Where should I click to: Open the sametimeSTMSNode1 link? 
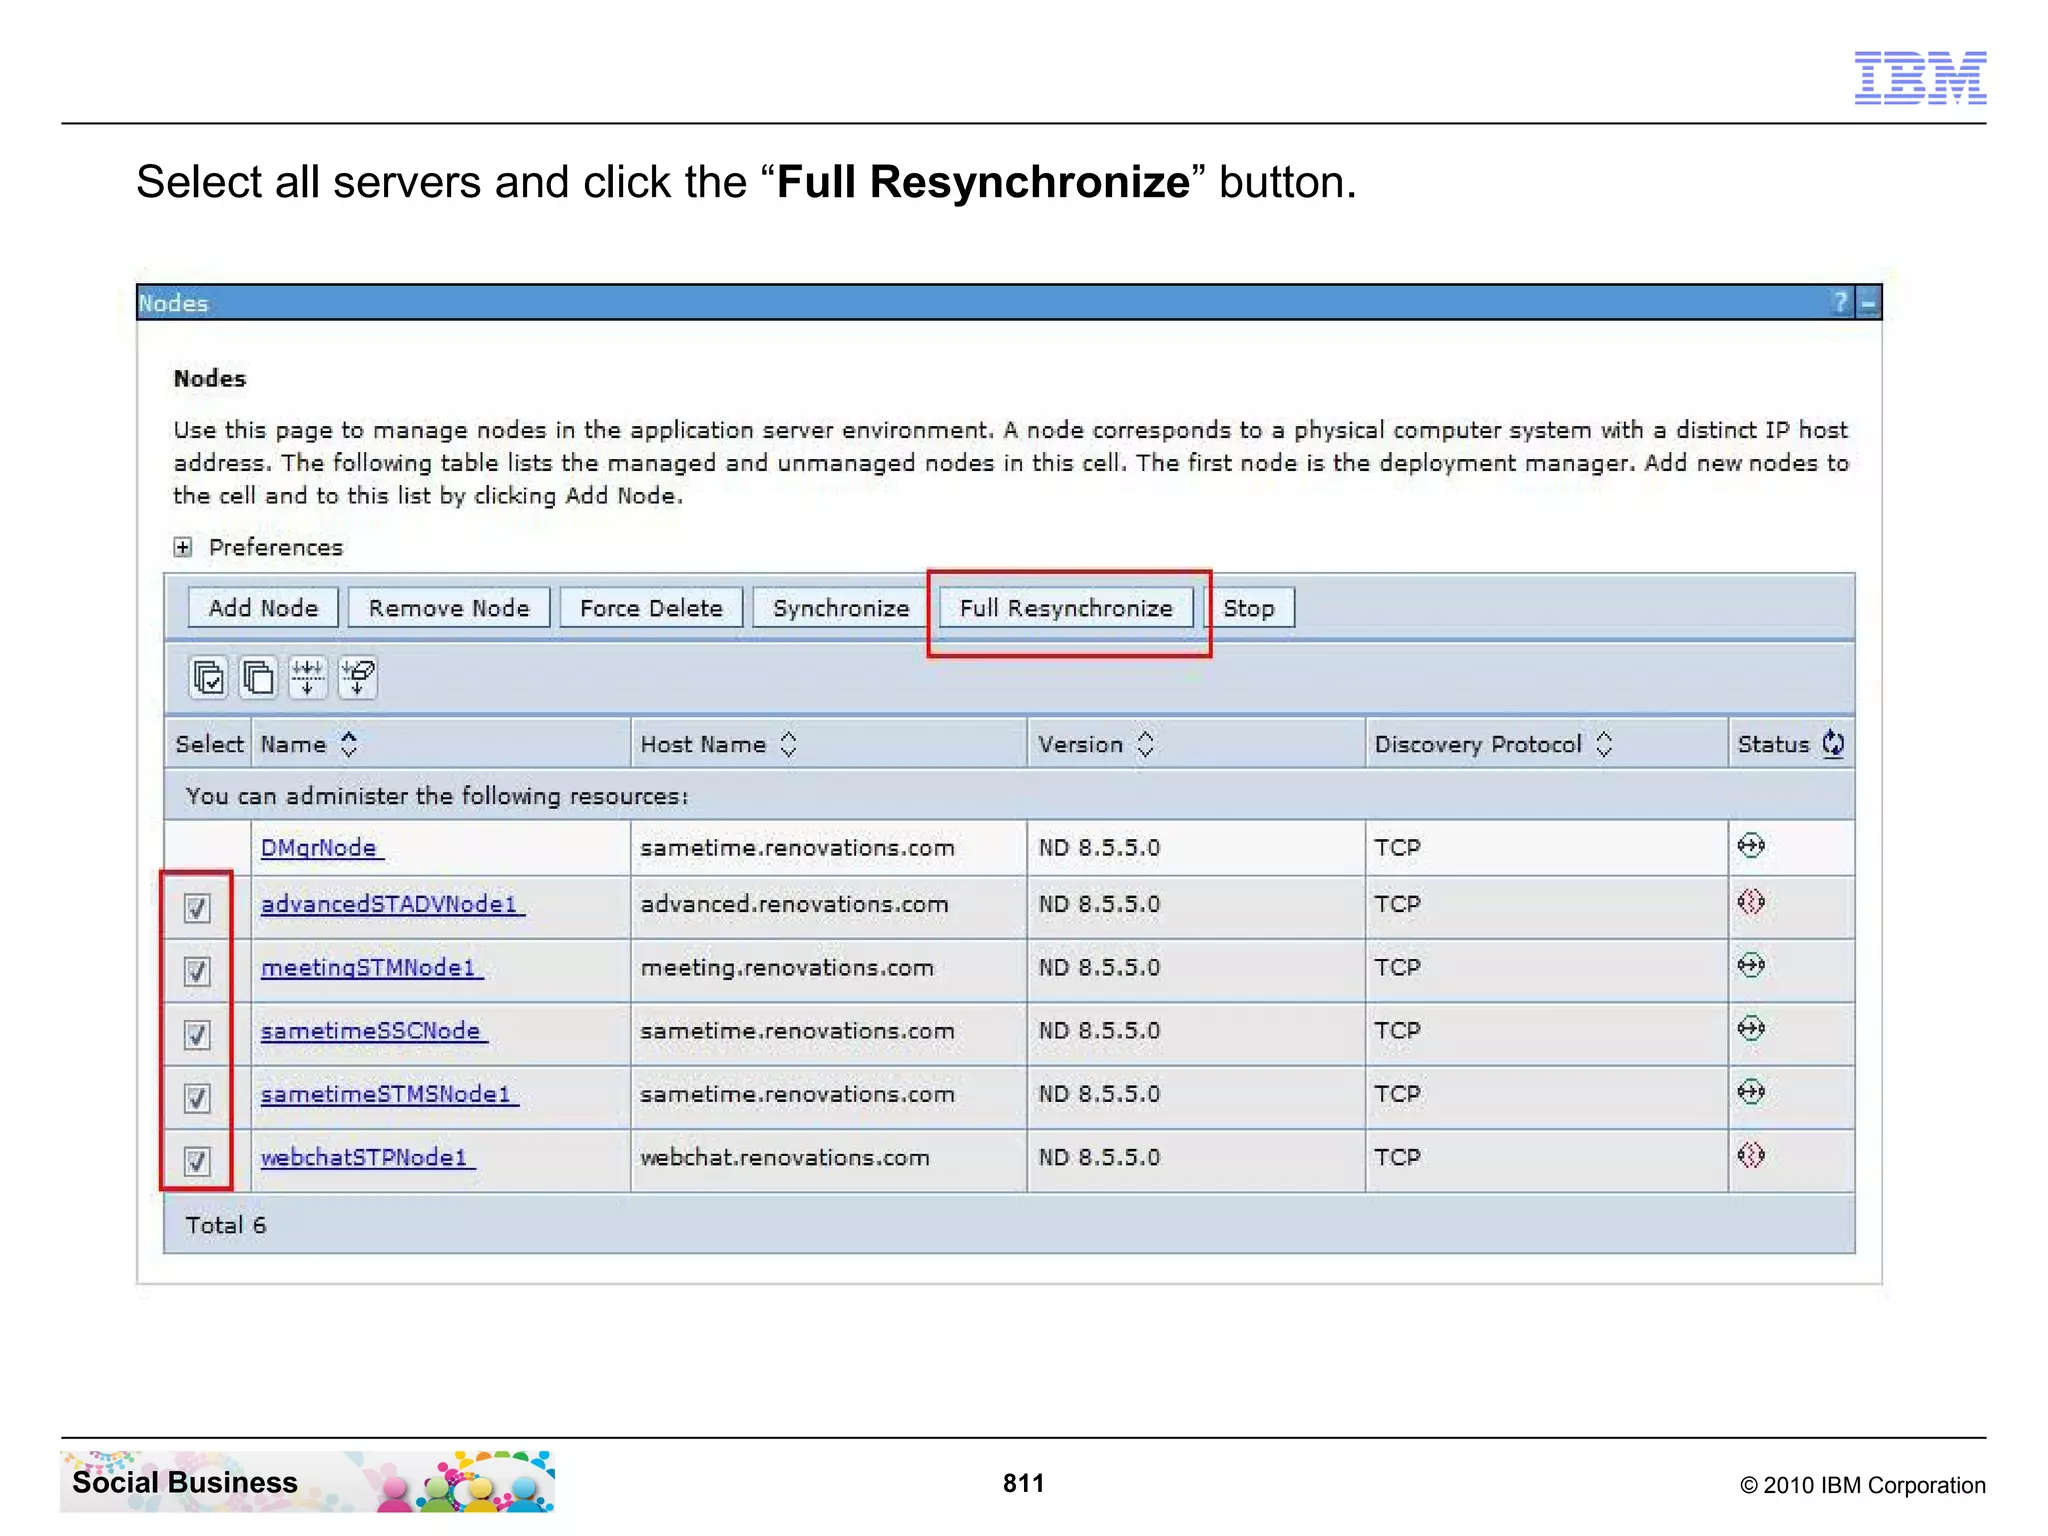point(387,1094)
